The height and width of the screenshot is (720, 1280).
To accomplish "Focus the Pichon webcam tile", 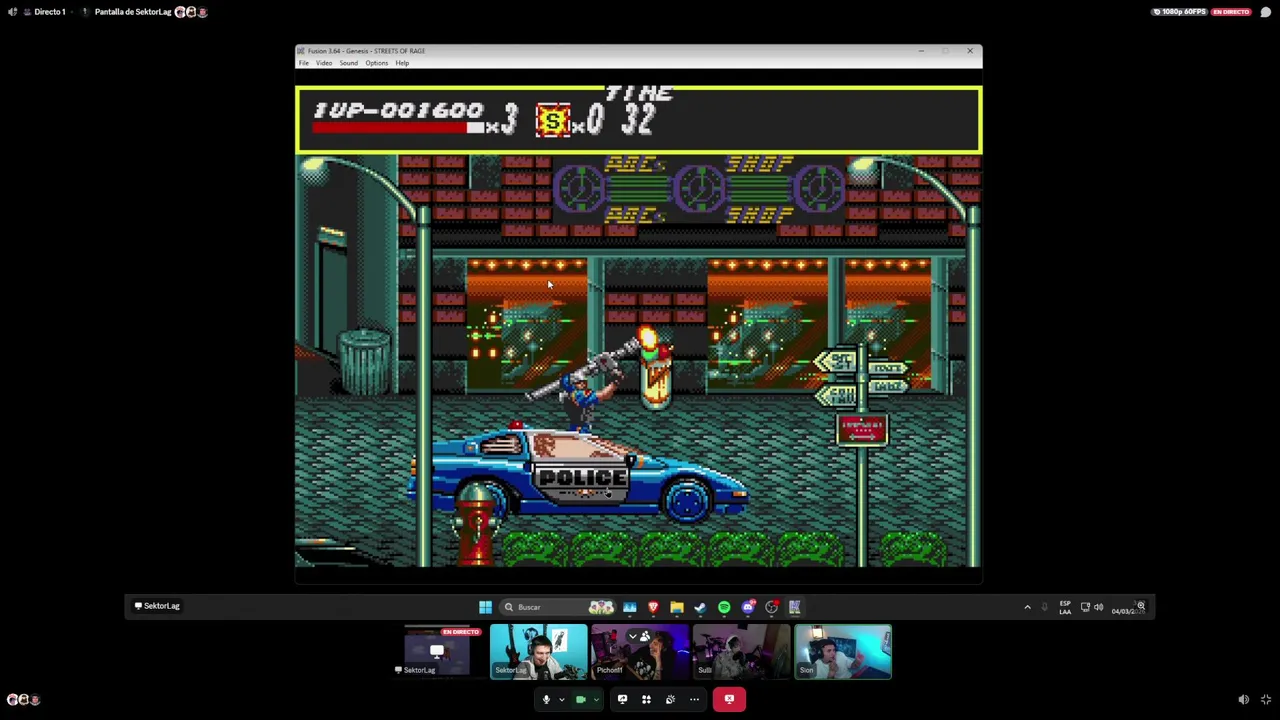I will [x=640, y=652].
